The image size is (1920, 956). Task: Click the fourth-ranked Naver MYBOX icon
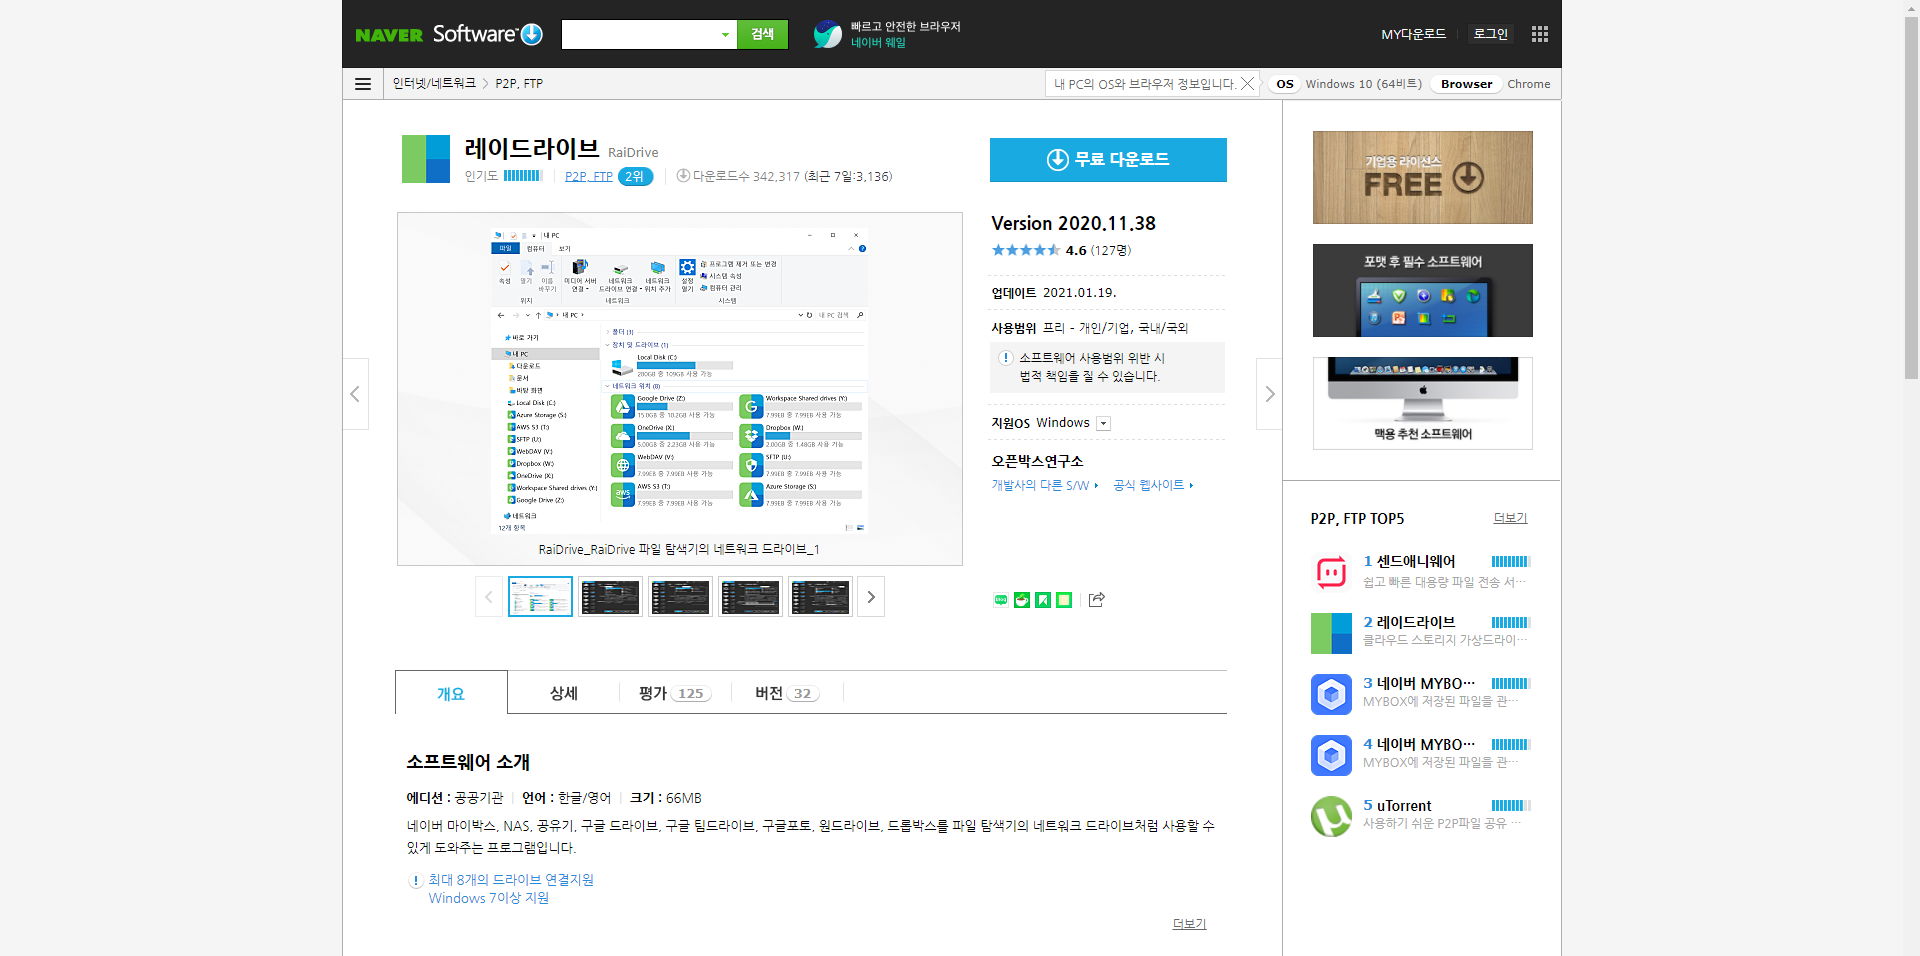(x=1331, y=755)
